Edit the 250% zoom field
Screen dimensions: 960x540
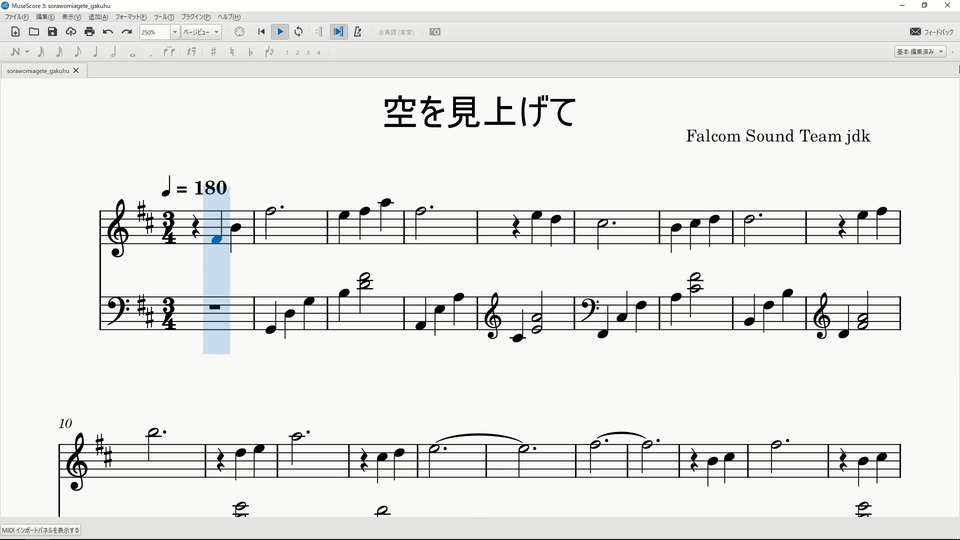coord(154,32)
